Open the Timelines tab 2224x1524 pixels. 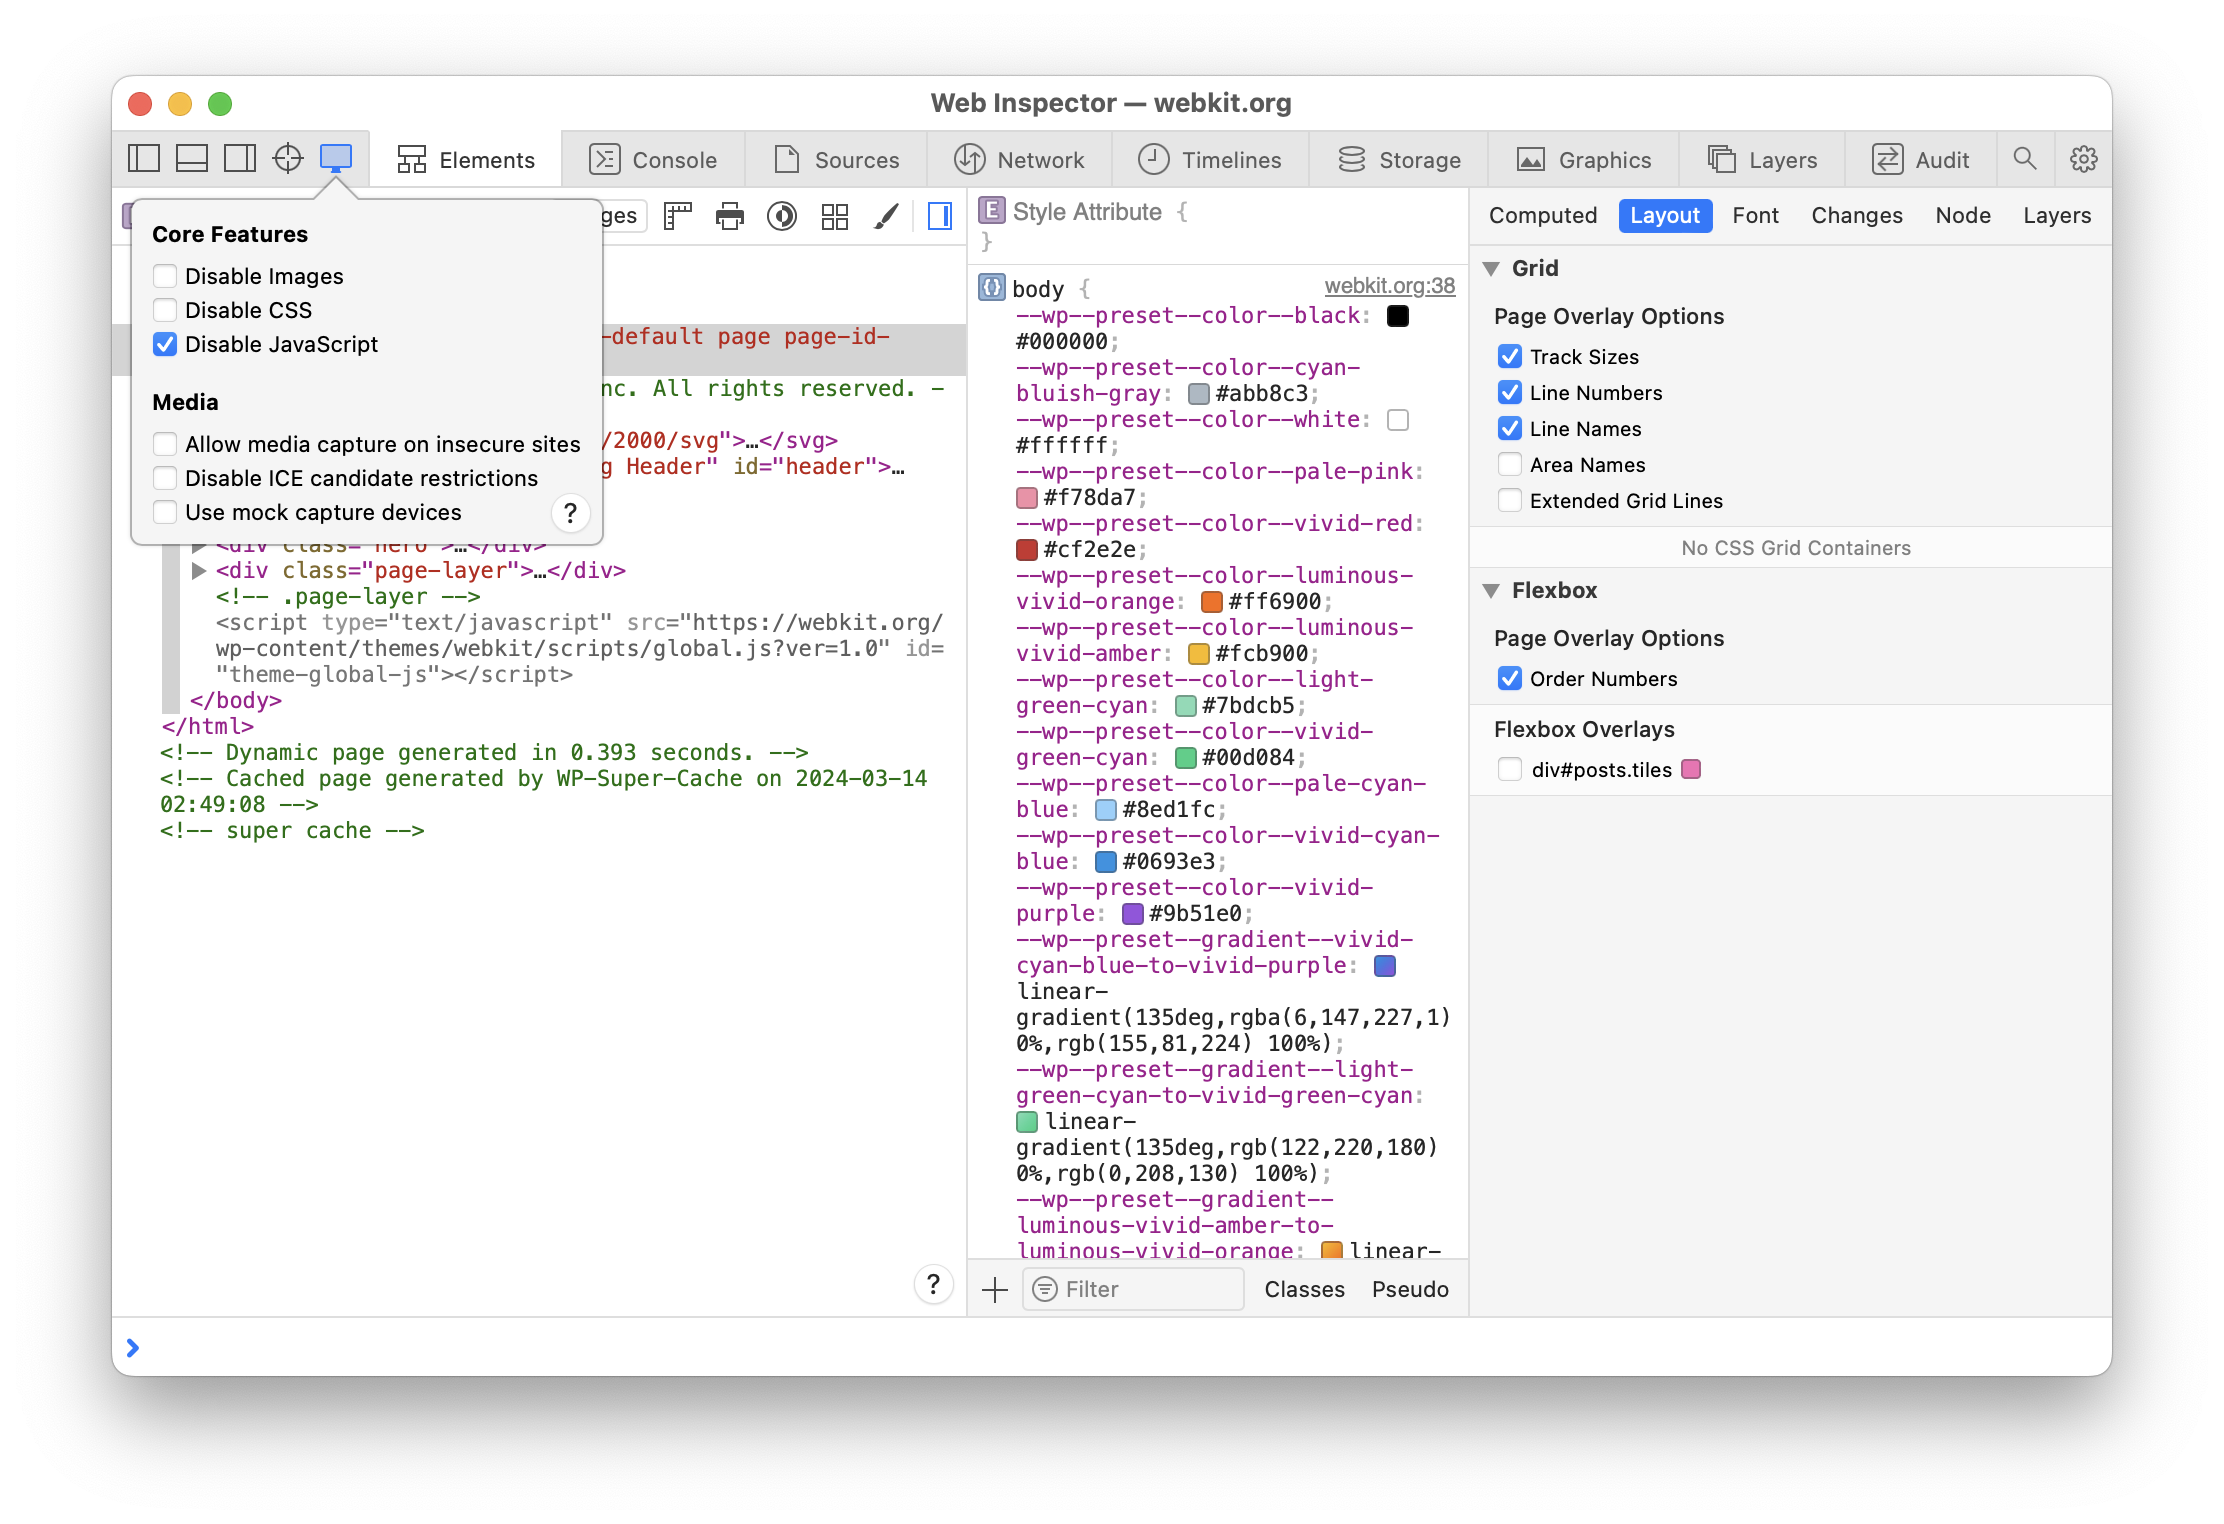click(x=1209, y=160)
